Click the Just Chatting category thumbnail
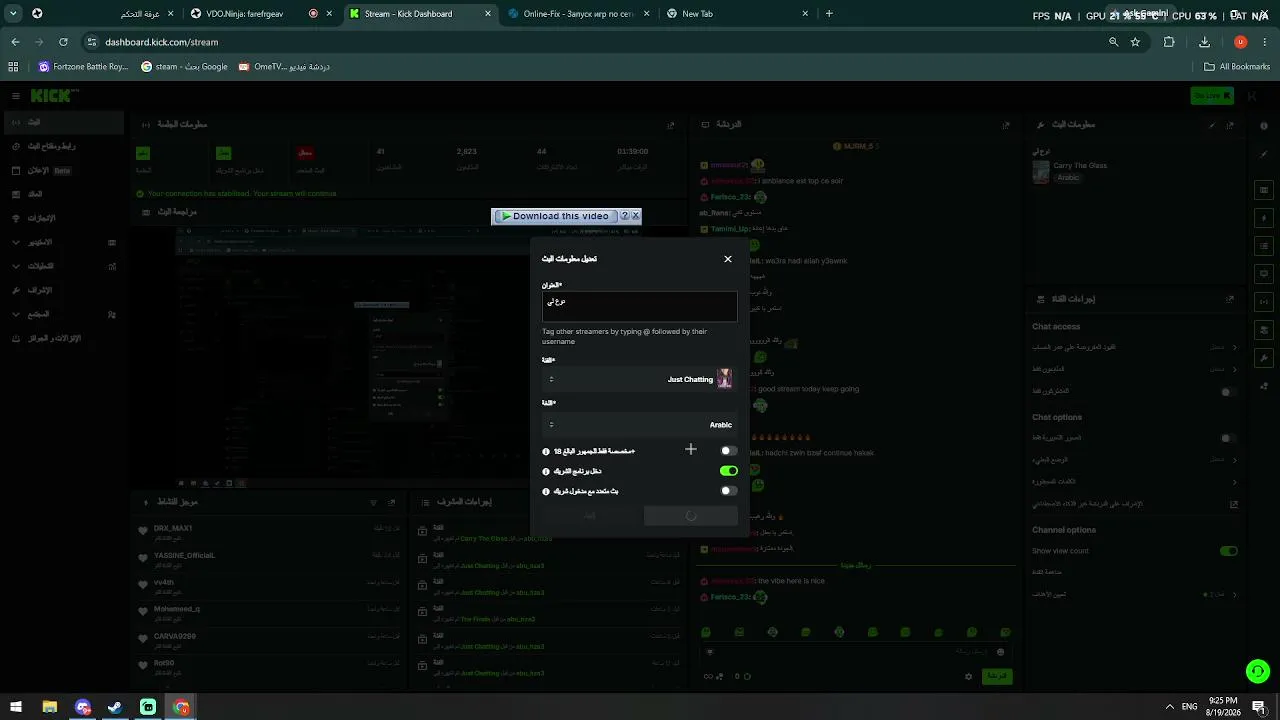Screen dimensions: 1280x720 (725, 379)
